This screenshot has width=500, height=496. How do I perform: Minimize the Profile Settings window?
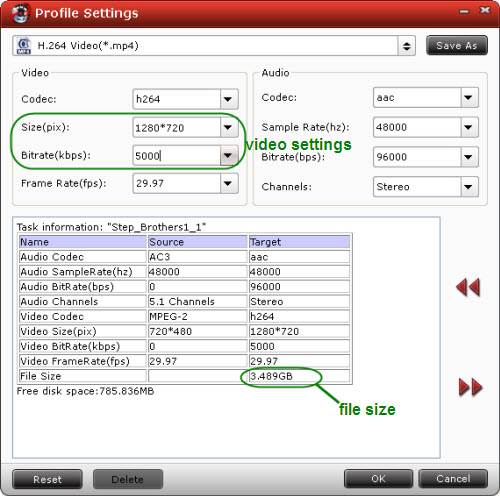464,12
